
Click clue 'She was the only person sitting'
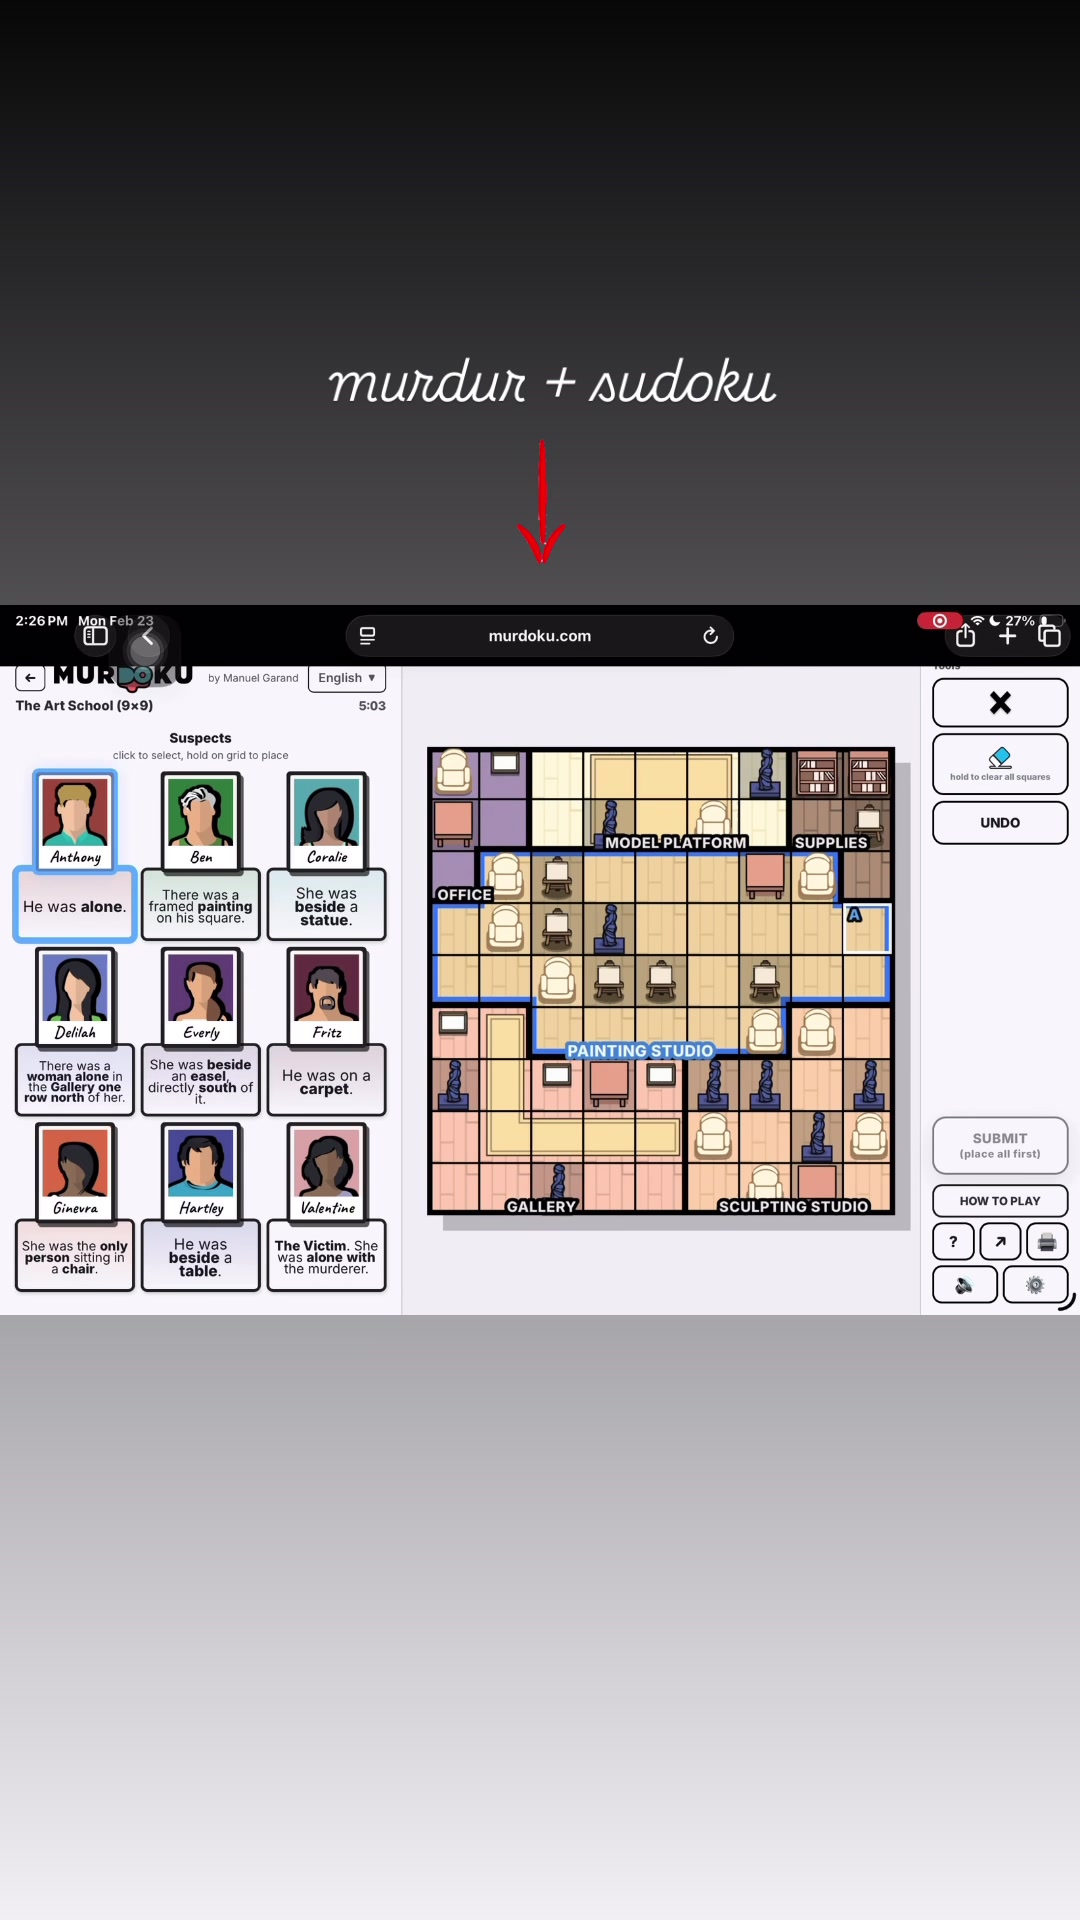pos(75,1257)
